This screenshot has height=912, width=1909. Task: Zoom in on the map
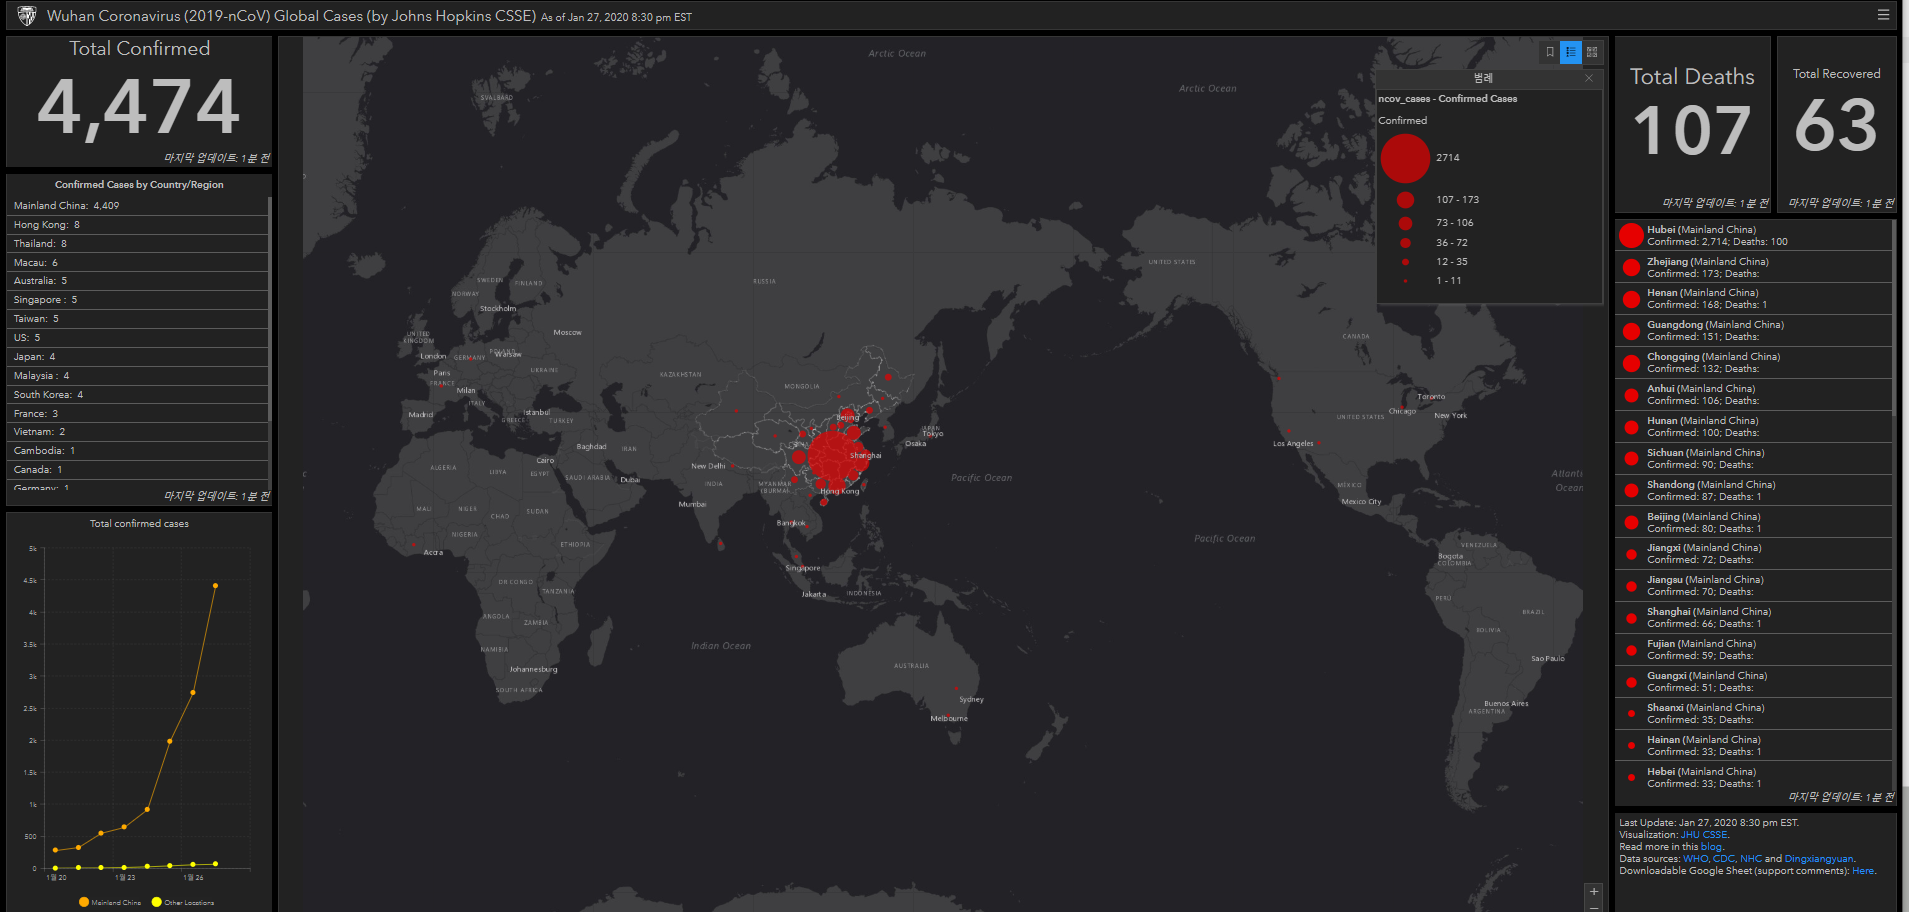pyautogui.click(x=1594, y=891)
